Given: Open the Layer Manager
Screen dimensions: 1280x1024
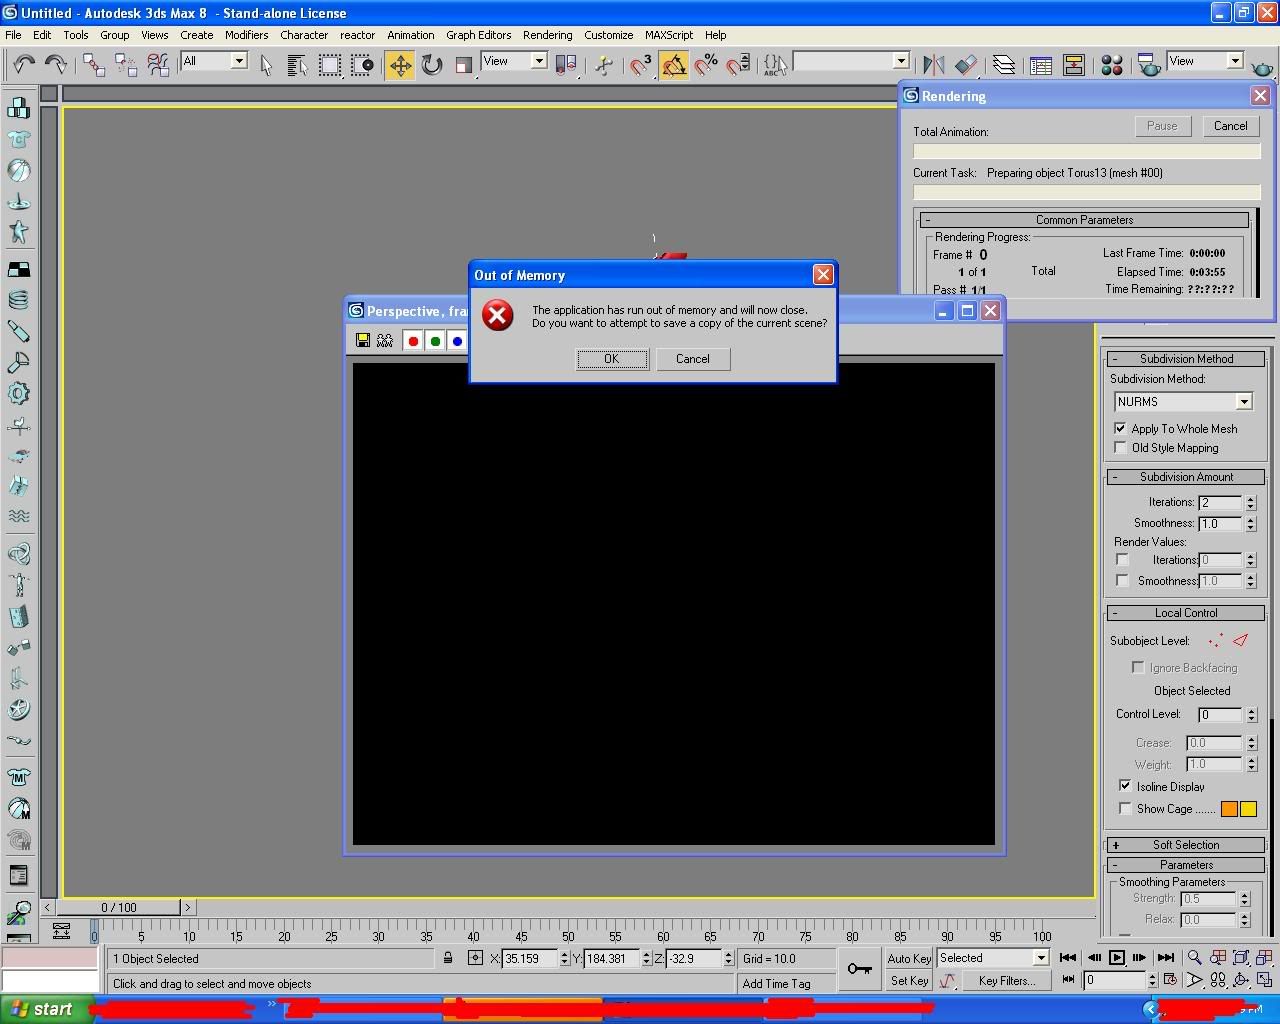Looking at the screenshot, I should click(x=1004, y=65).
